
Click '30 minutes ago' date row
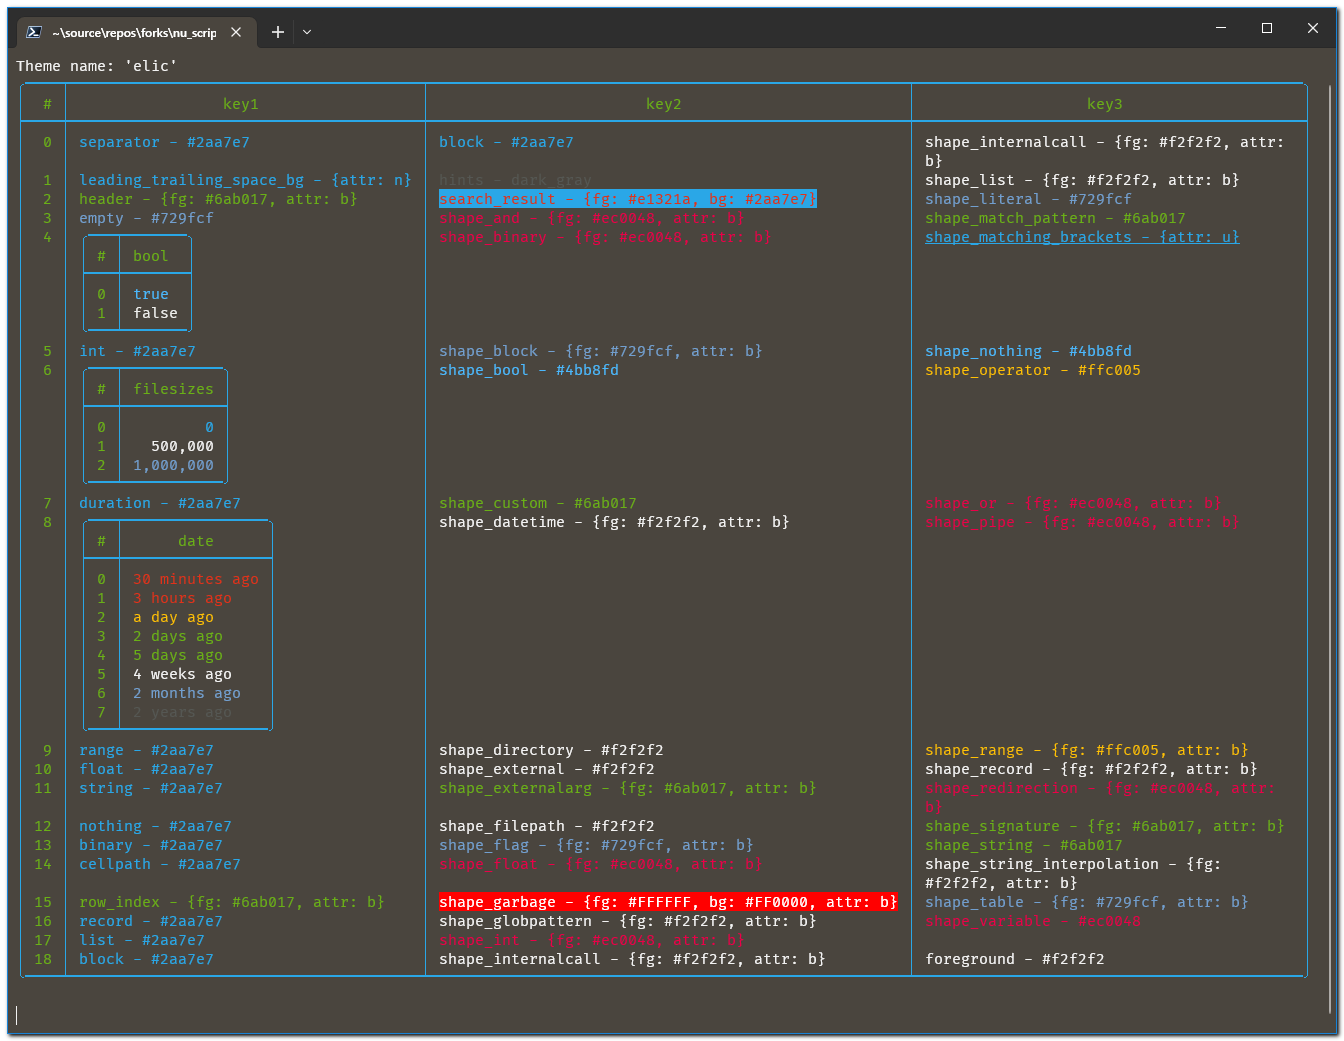(196, 579)
